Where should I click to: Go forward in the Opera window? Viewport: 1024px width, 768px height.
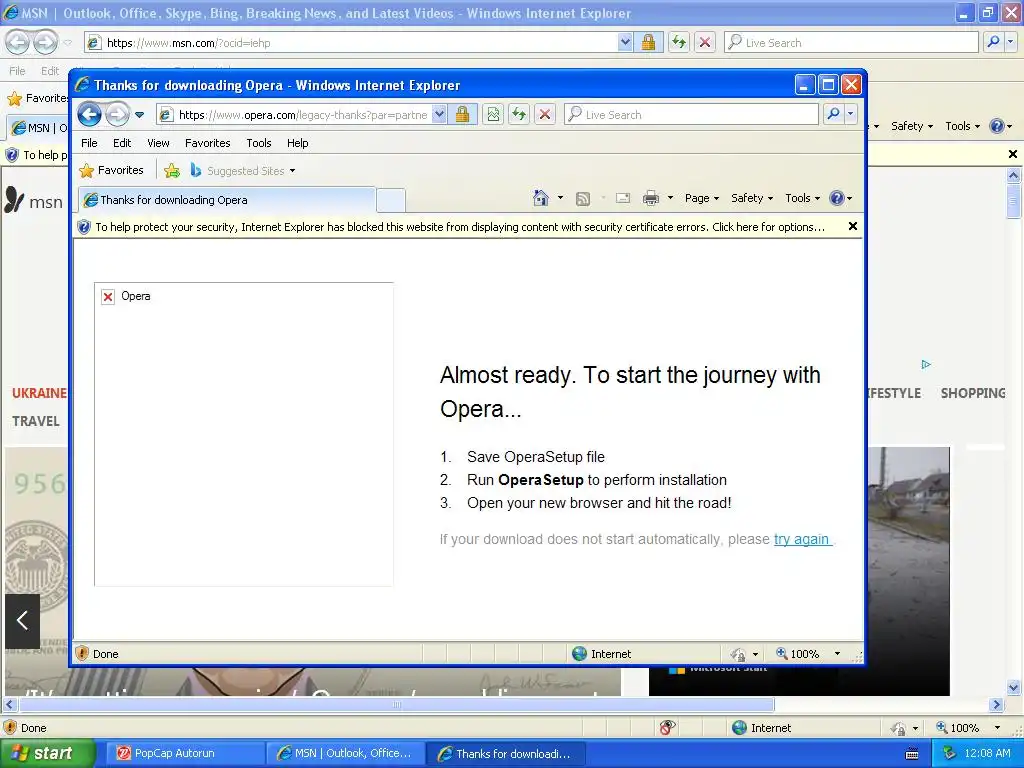pos(118,115)
